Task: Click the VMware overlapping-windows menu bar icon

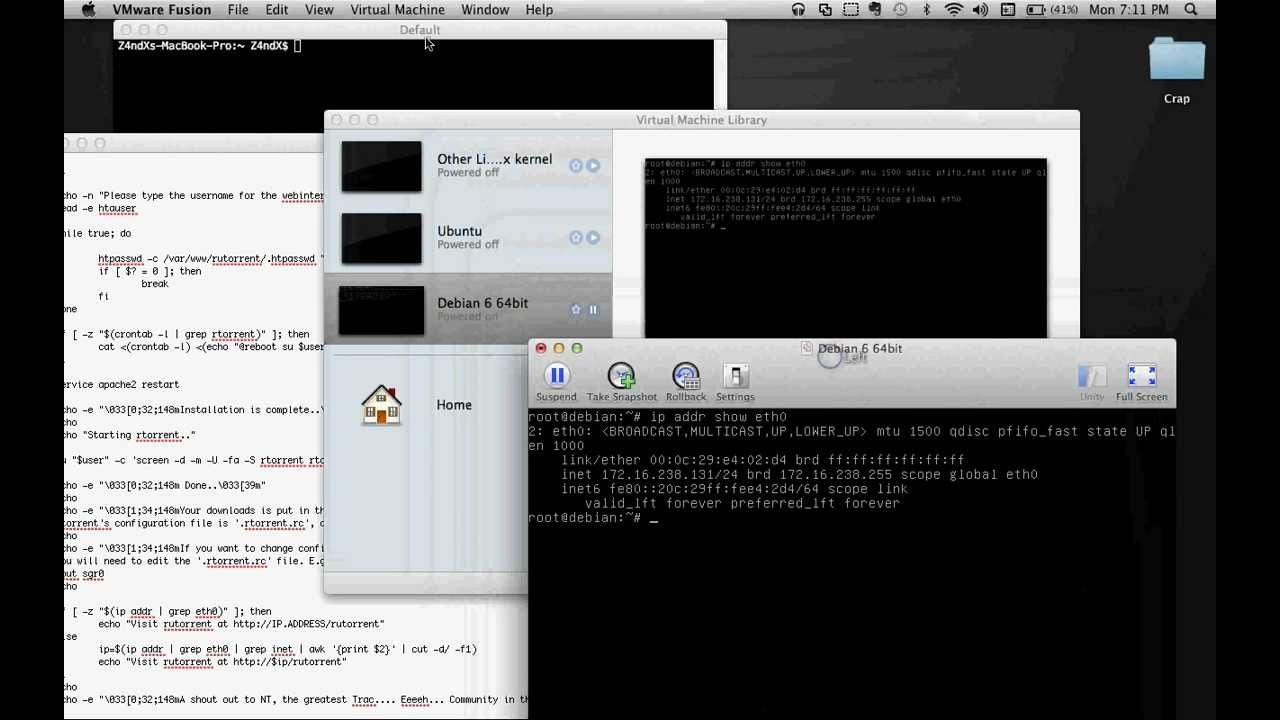Action: [825, 10]
